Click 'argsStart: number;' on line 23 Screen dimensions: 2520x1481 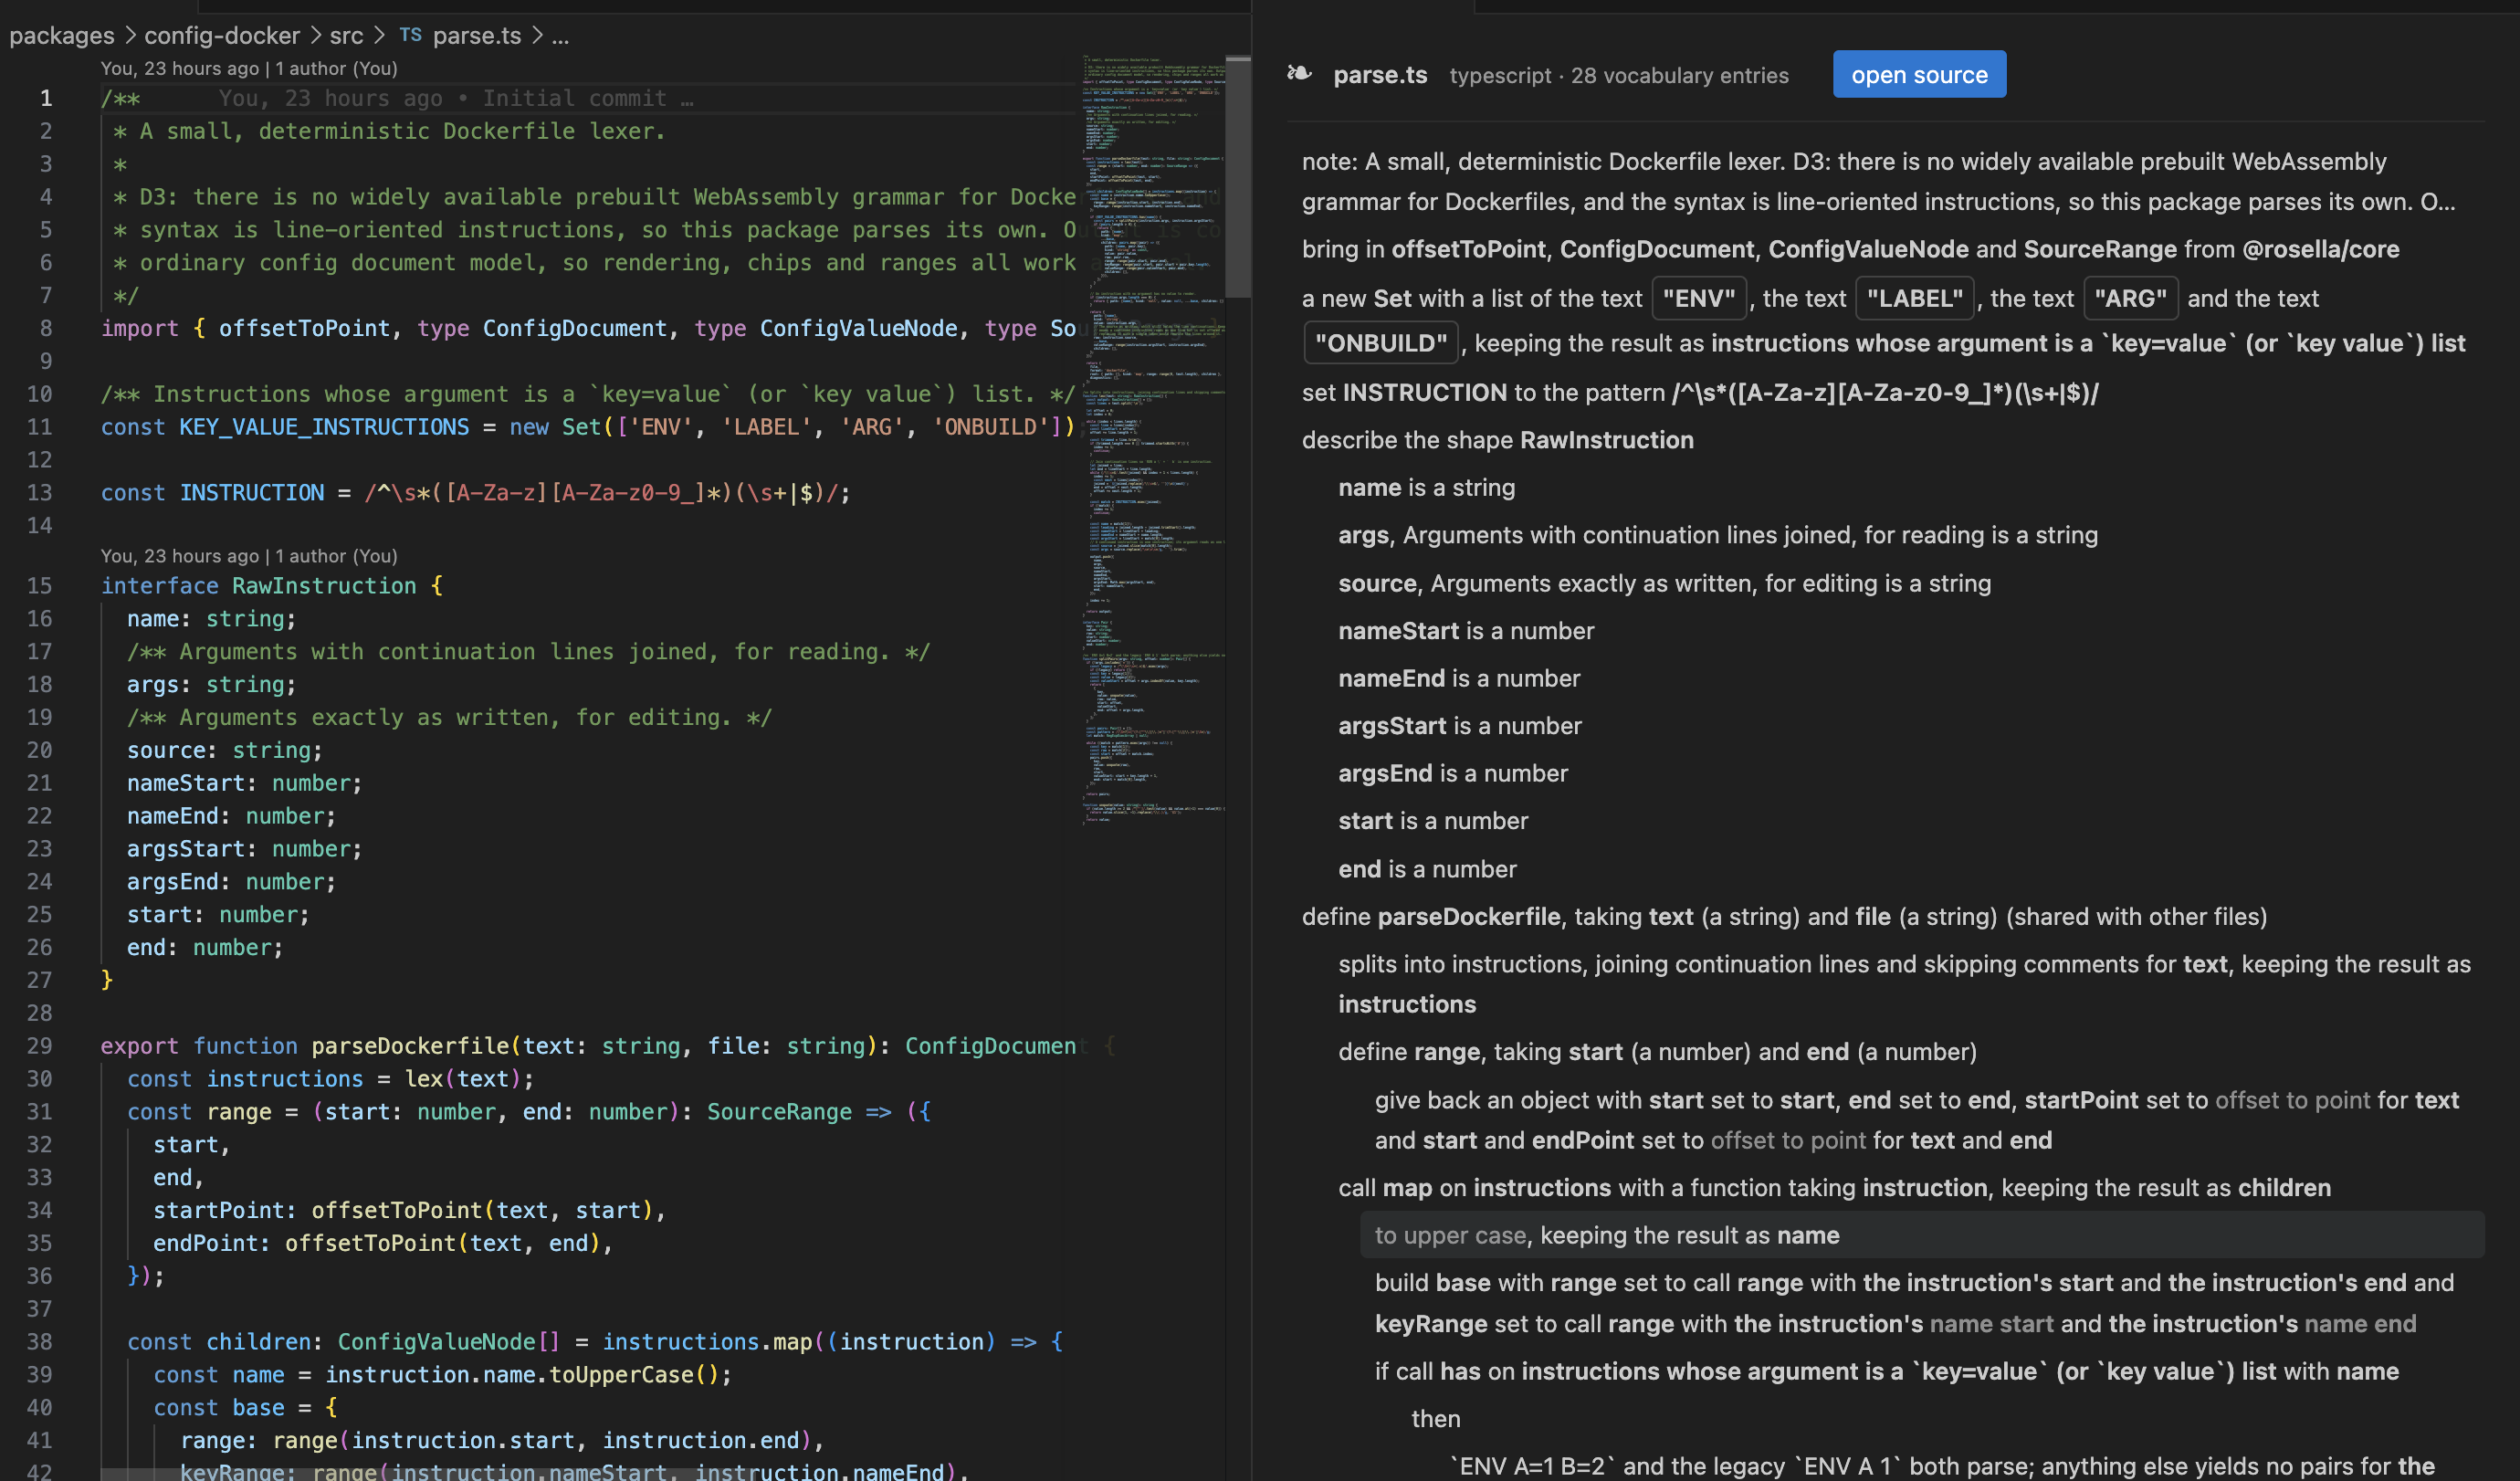[244, 849]
